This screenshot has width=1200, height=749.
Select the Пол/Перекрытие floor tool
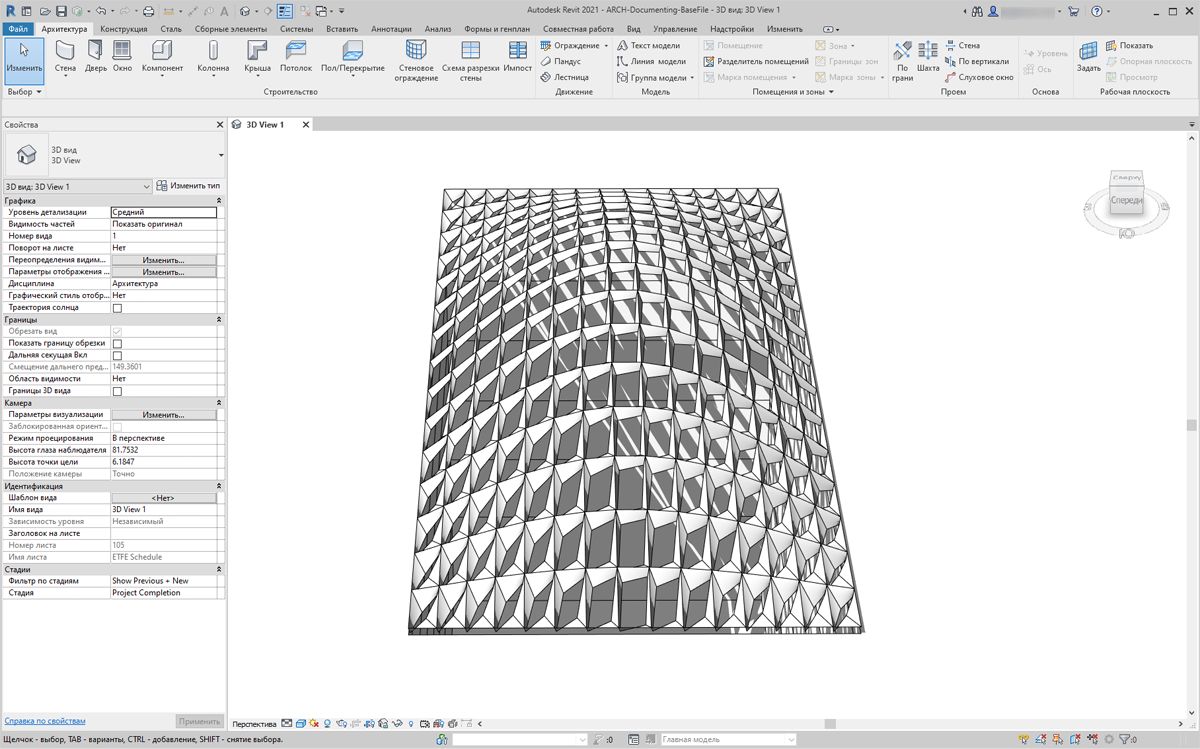point(352,58)
